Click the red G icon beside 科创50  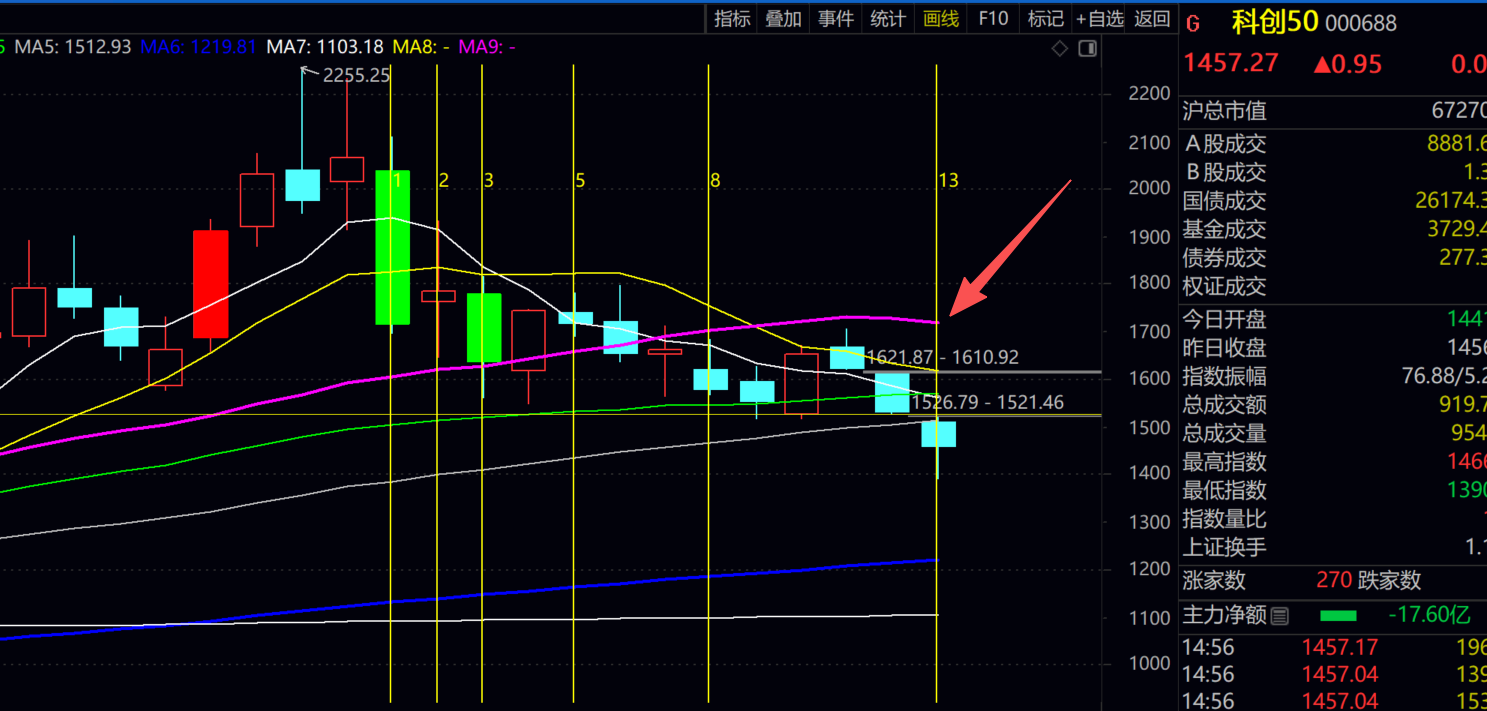(1192, 23)
